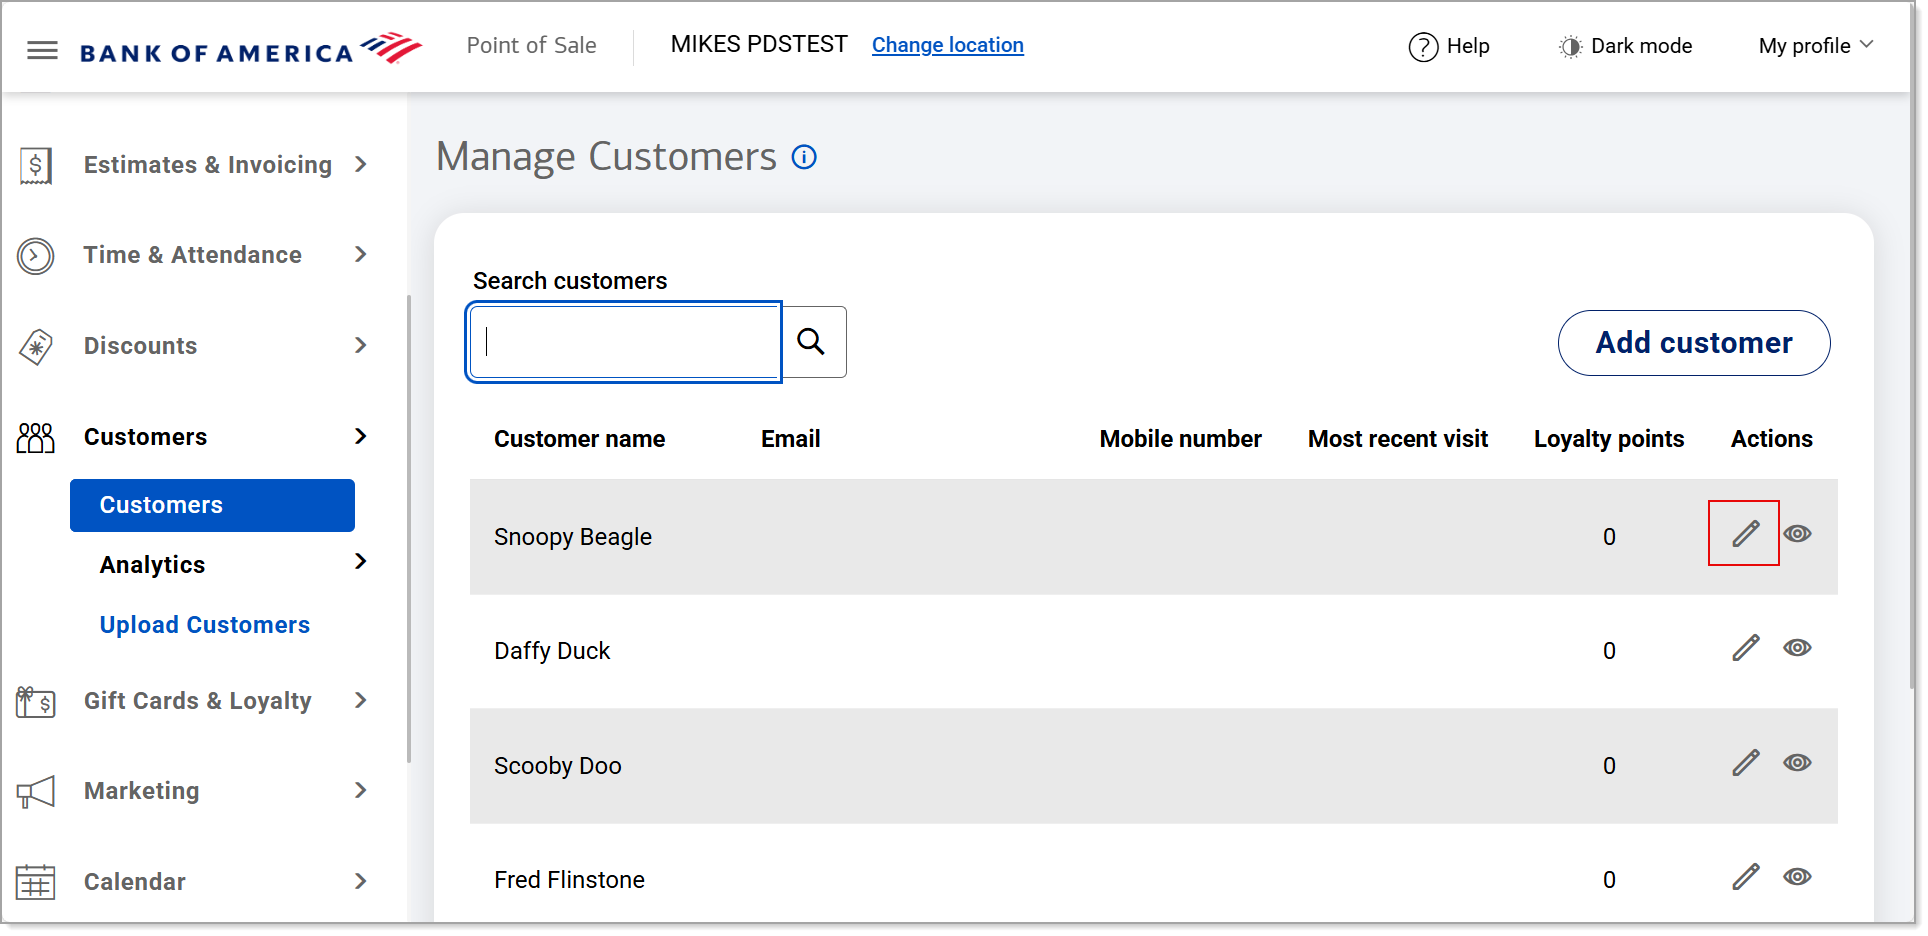The image size is (1928, 936).
Task: Expand Gift Cards & Loyalty chevron
Action: click(361, 700)
